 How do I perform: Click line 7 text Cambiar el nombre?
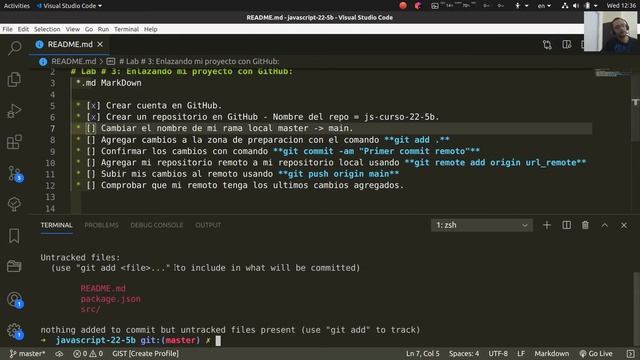[x=227, y=128]
